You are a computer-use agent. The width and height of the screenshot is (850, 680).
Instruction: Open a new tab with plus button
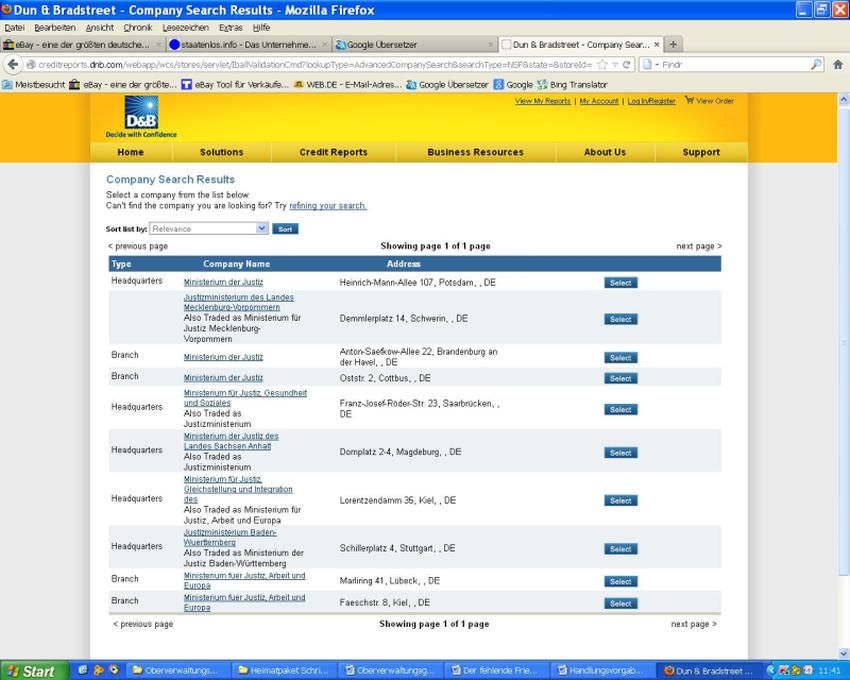pos(673,44)
